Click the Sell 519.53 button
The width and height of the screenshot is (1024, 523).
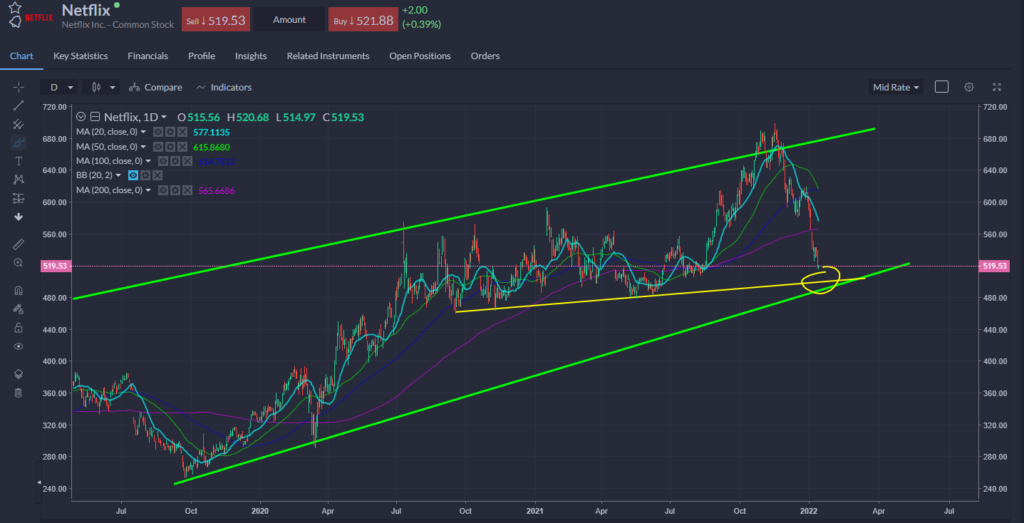[x=214, y=20]
